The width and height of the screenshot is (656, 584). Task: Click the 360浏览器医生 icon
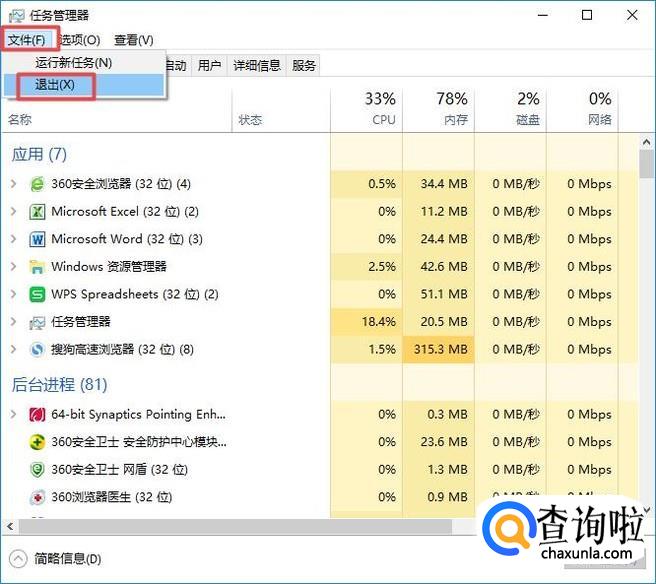click(37, 497)
